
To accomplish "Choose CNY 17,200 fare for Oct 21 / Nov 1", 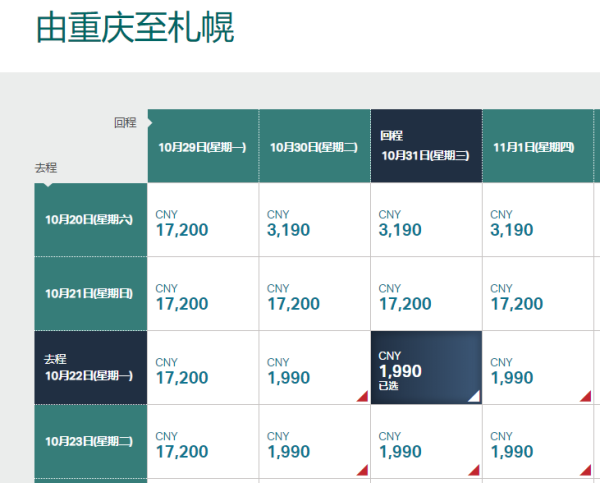I will click(538, 294).
